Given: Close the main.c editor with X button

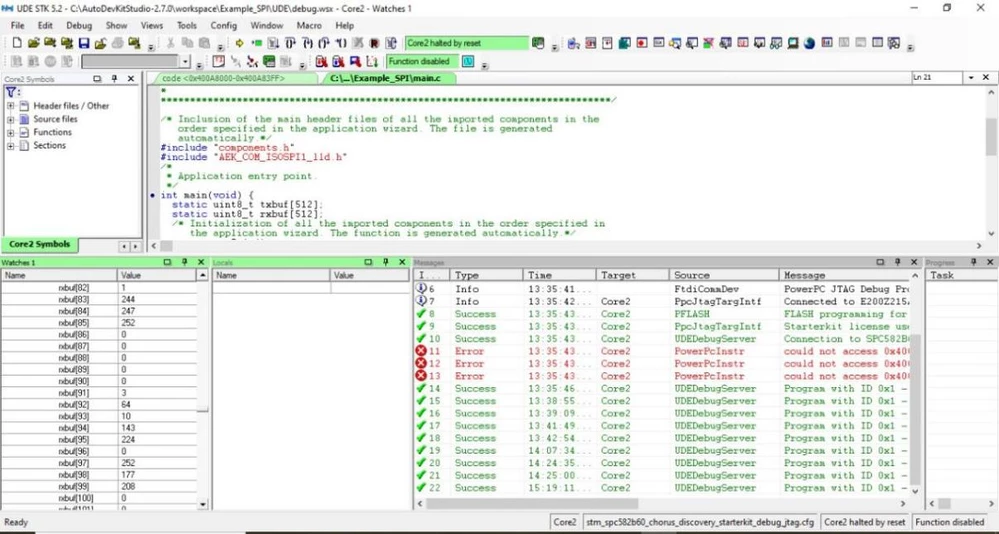Looking at the screenshot, I should (986, 78).
